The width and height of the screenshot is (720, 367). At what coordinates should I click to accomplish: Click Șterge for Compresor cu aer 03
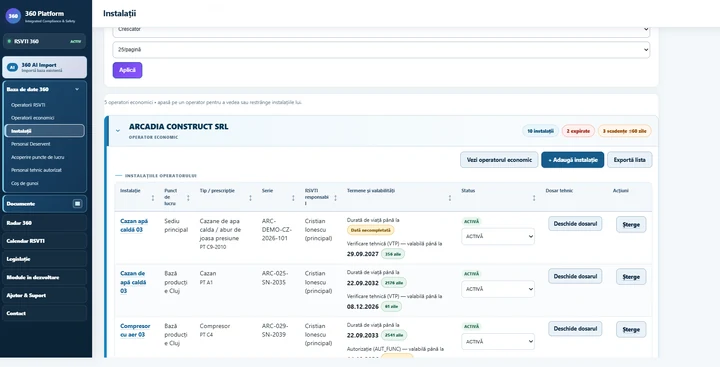click(631, 329)
